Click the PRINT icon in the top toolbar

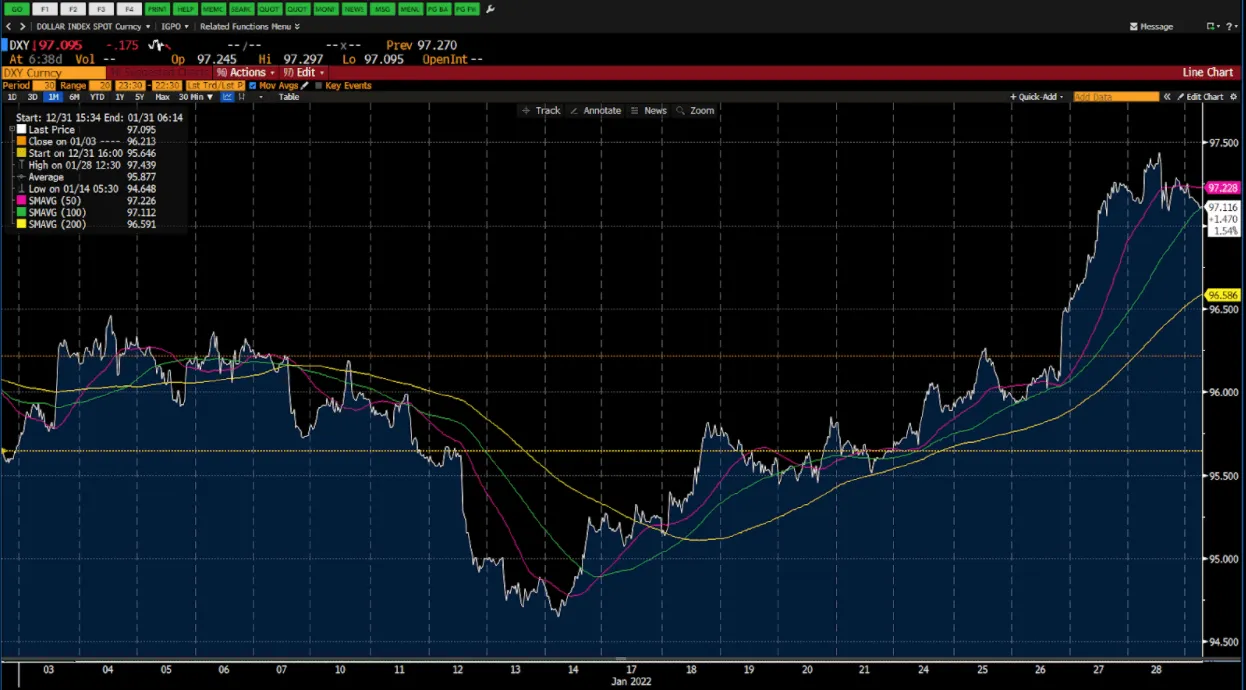click(x=157, y=9)
